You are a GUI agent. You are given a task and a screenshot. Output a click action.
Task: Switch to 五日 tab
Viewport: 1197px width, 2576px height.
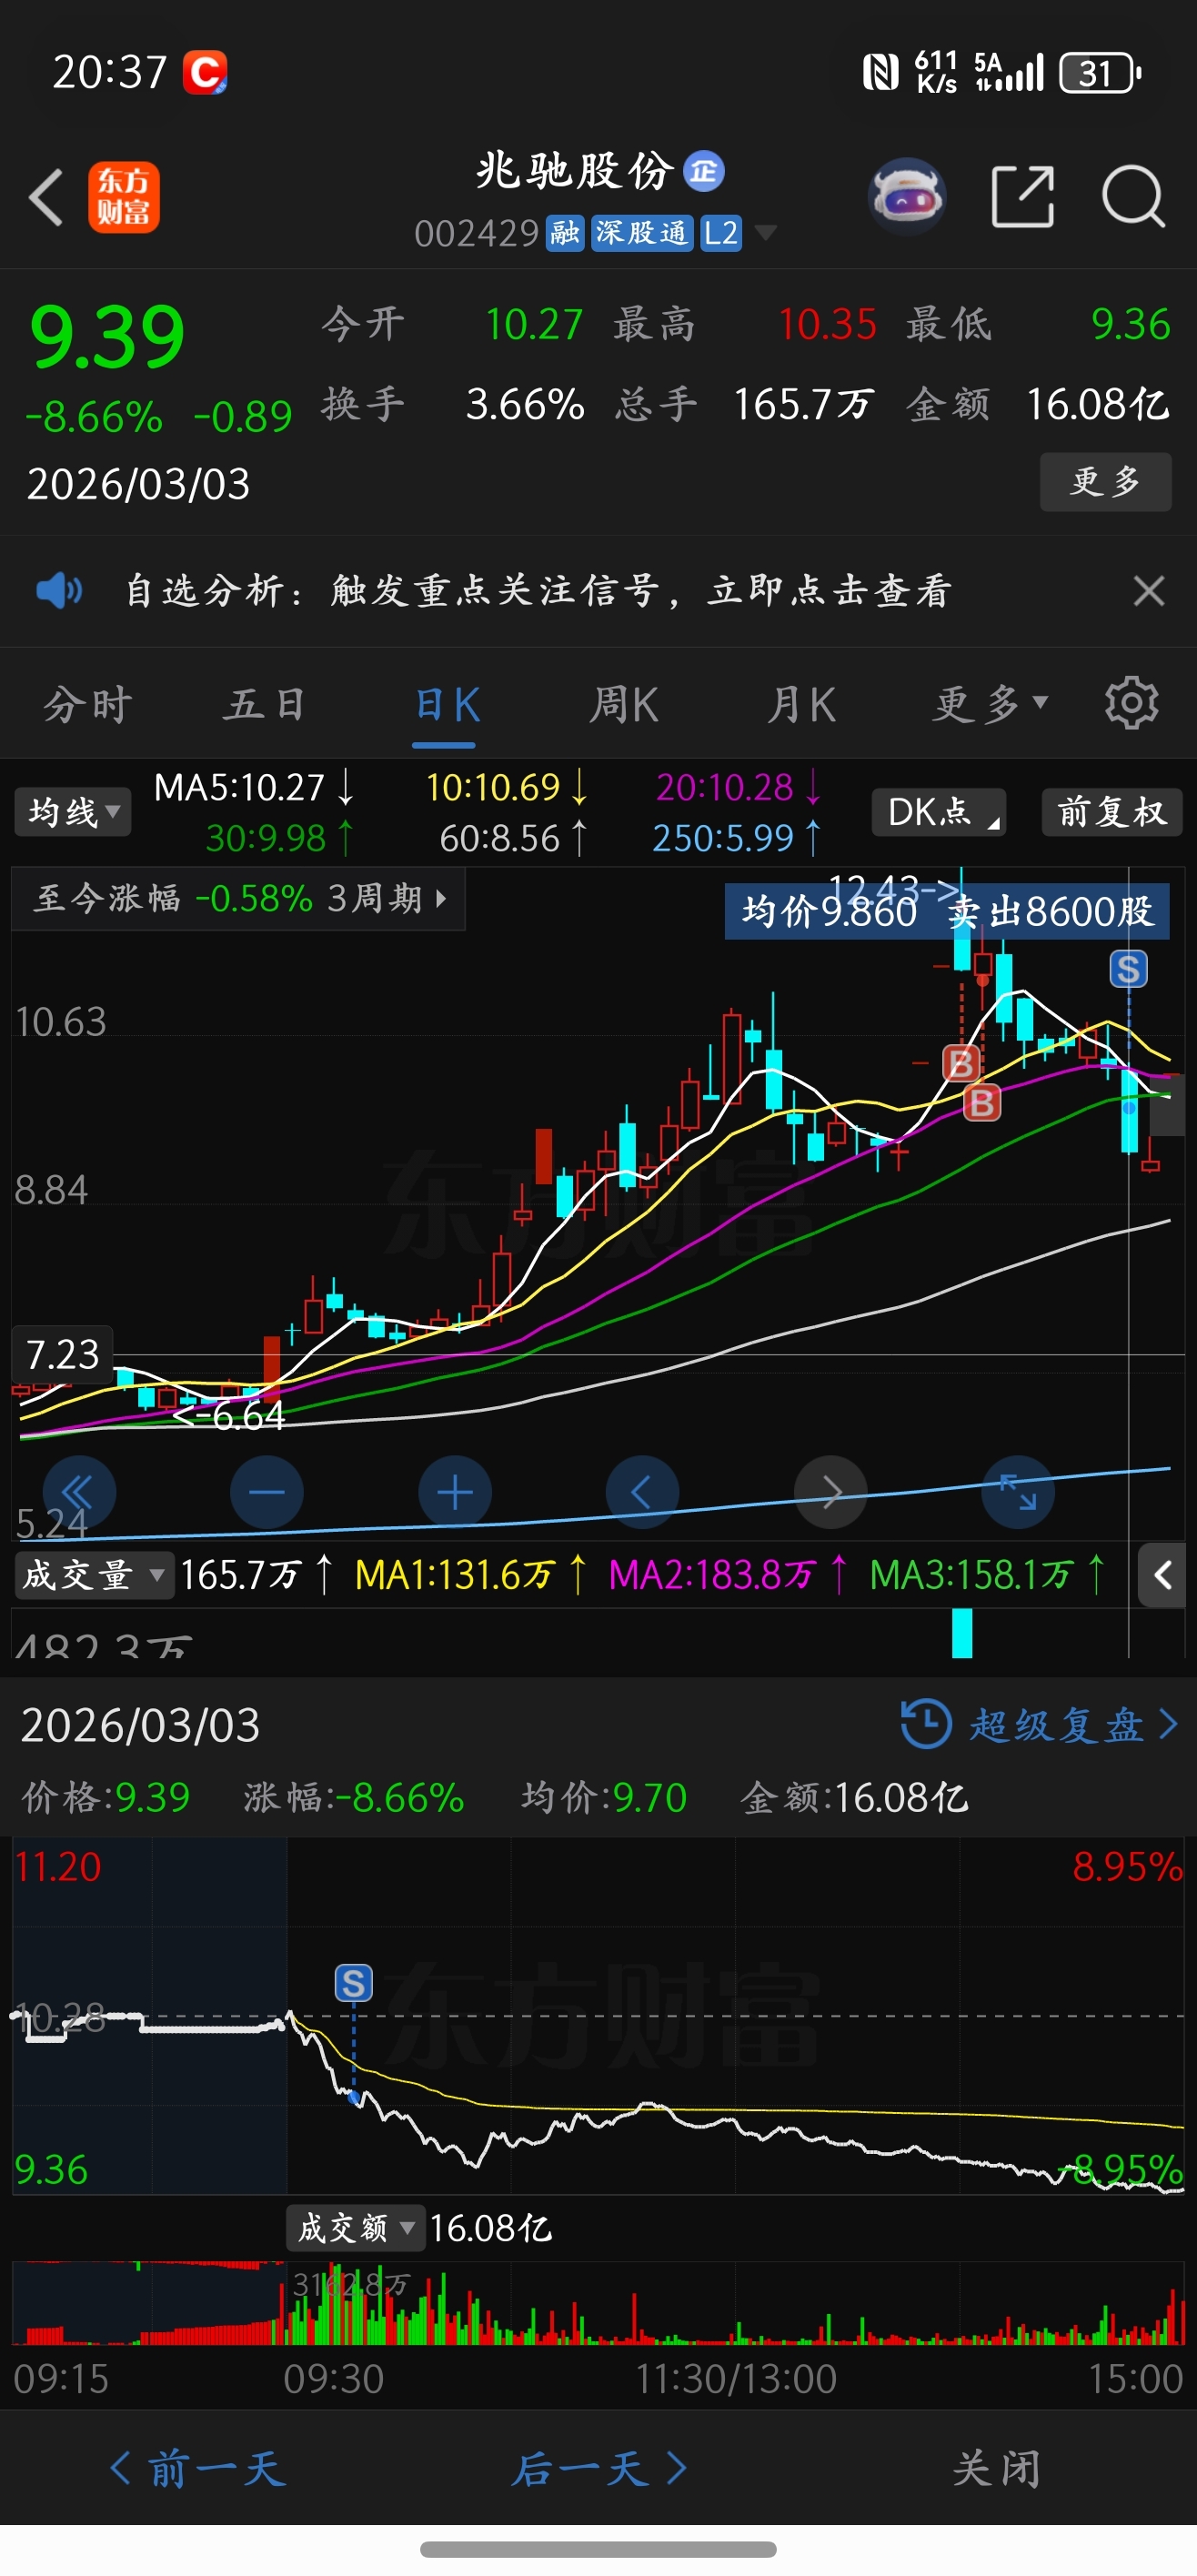(x=265, y=704)
